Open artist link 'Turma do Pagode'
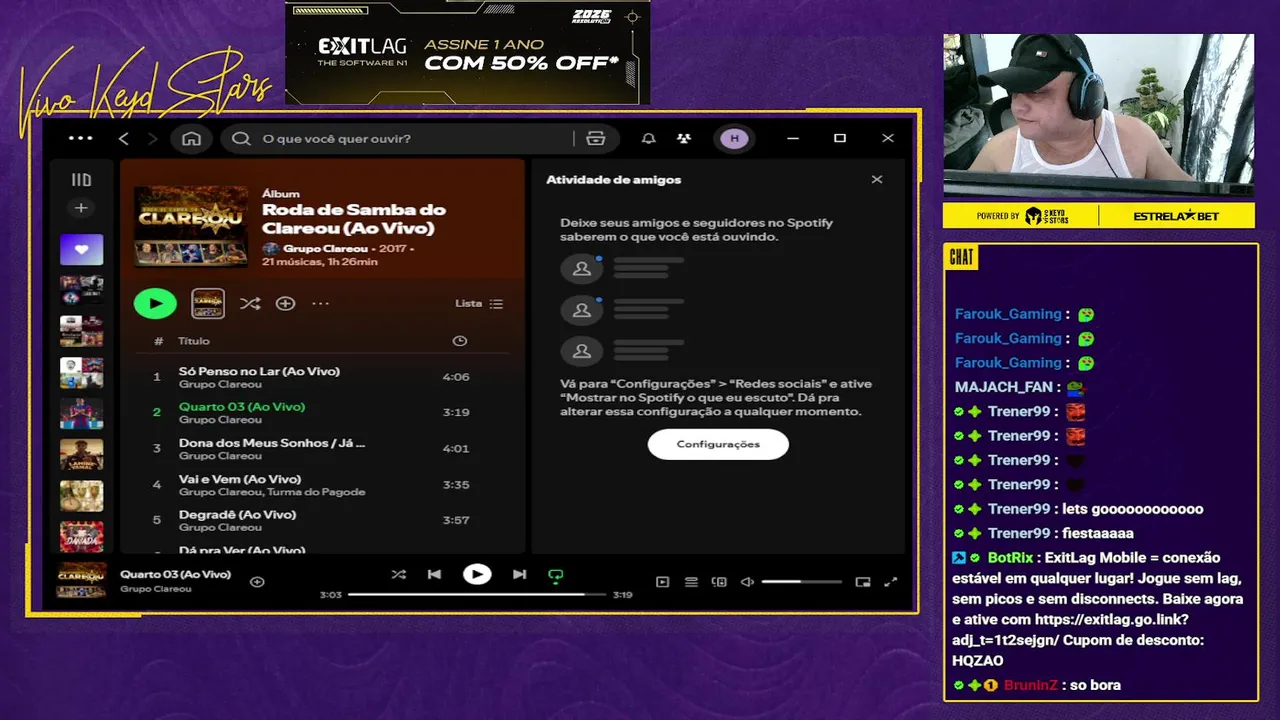 click(x=316, y=492)
